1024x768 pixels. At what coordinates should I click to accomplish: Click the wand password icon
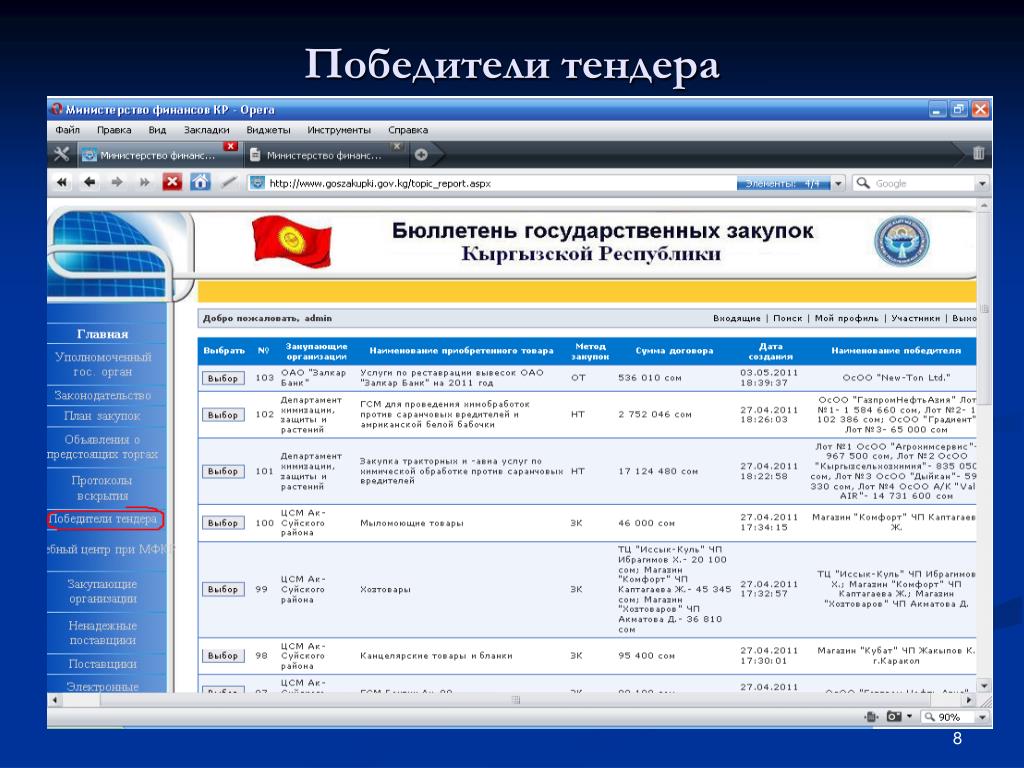(x=228, y=182)
